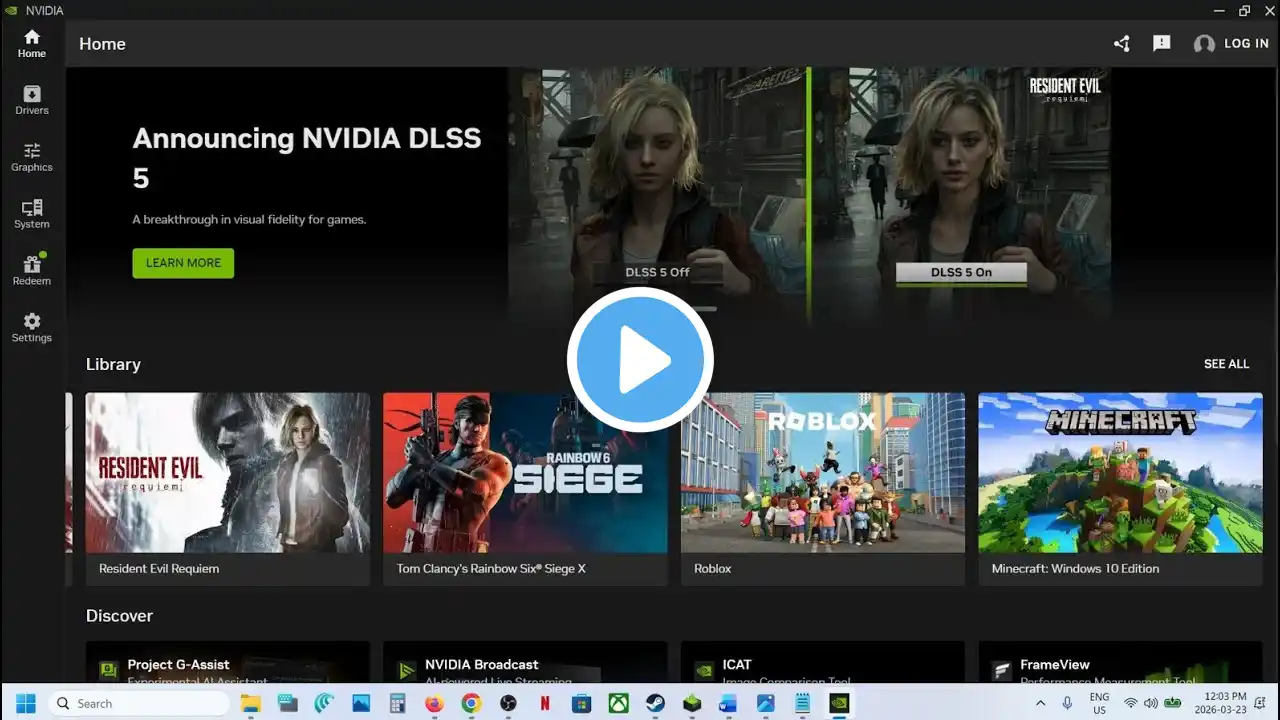Click the Home icon in sidebar
This screenshot has width=1280, height=720.
click(x=32, y=43)
